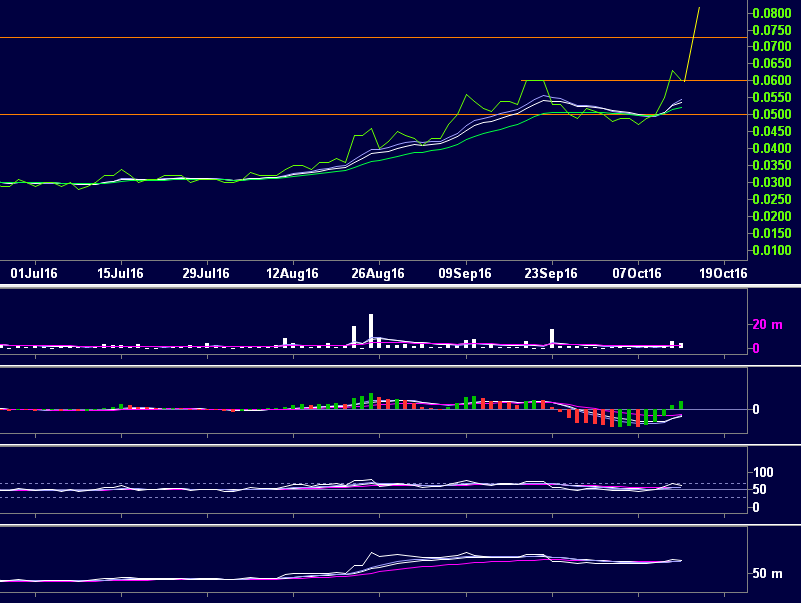Click the 0.0700 price axis label

(772, 47)
